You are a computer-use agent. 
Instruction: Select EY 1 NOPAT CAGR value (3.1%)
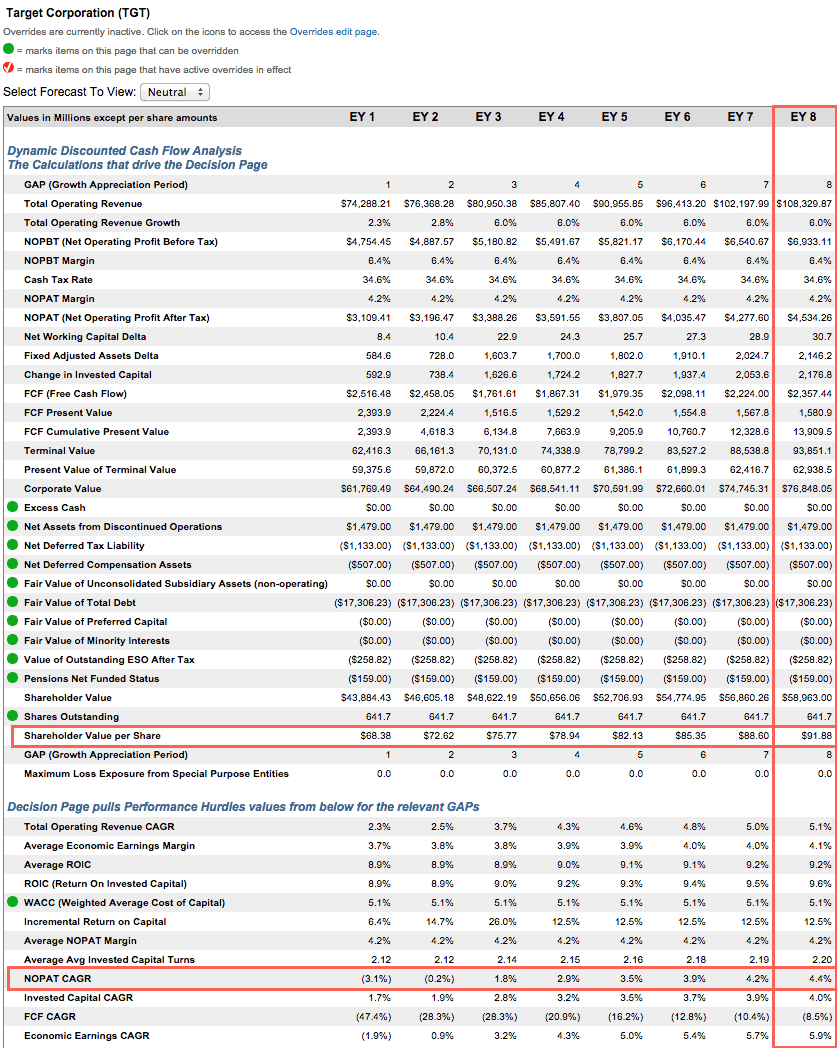tap(376, 978)
